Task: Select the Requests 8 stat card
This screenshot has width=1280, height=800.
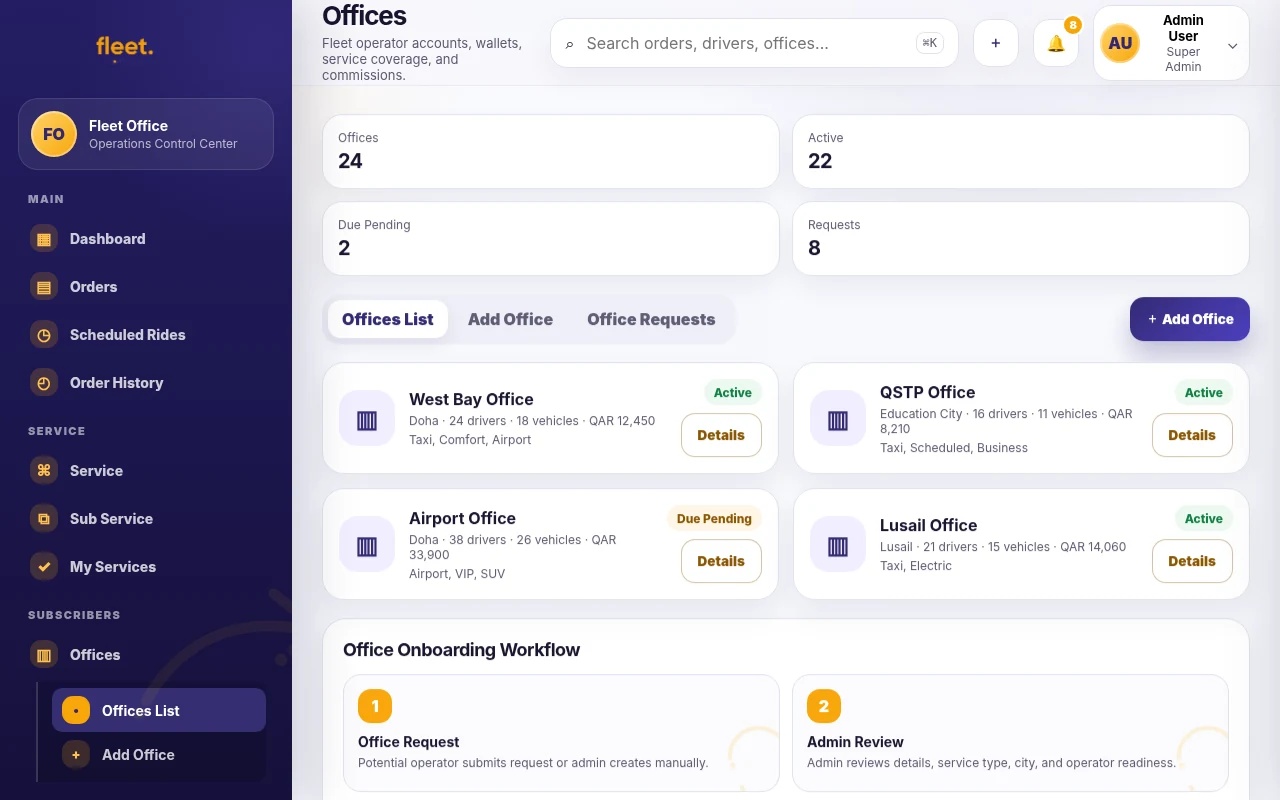Action: click(1021, 239)
